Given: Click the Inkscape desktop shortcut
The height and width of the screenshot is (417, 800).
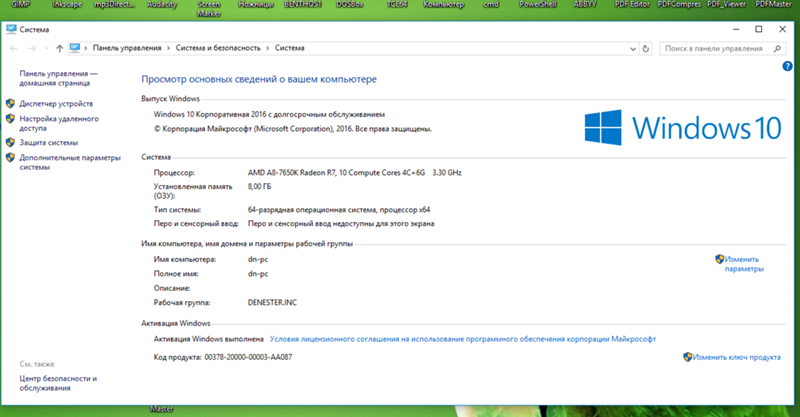Looking at the screenshot, I should point(67,4).
